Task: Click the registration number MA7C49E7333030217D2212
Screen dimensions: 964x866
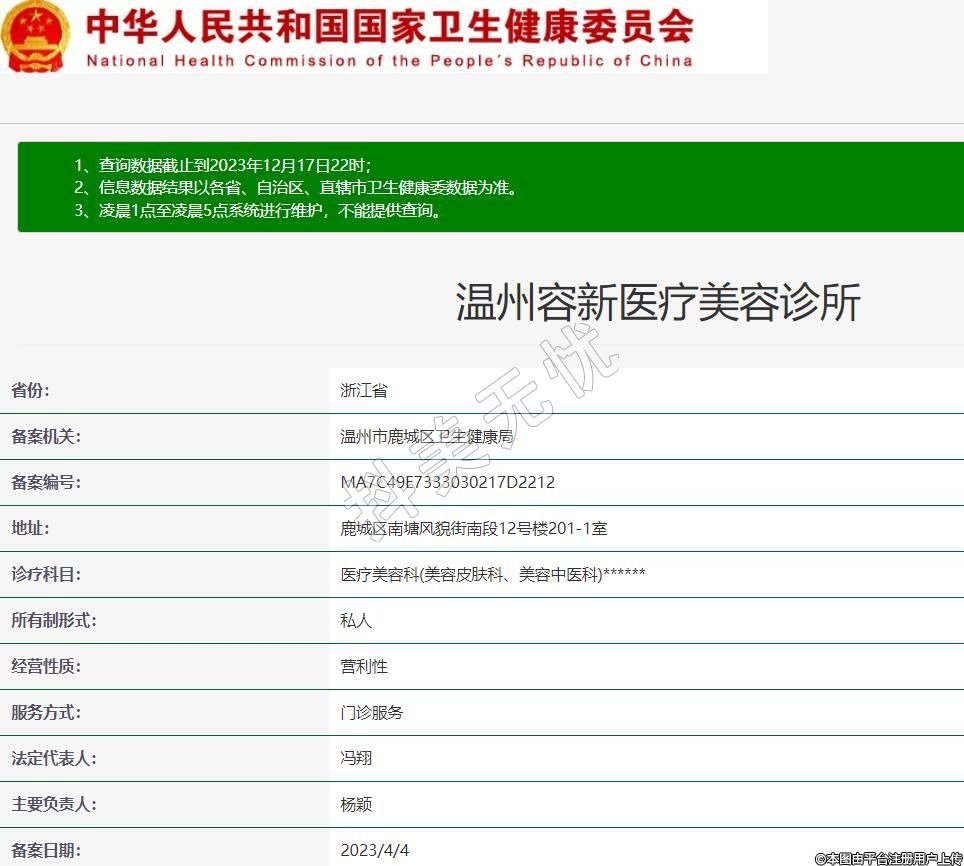Action: tap(447, 483)
